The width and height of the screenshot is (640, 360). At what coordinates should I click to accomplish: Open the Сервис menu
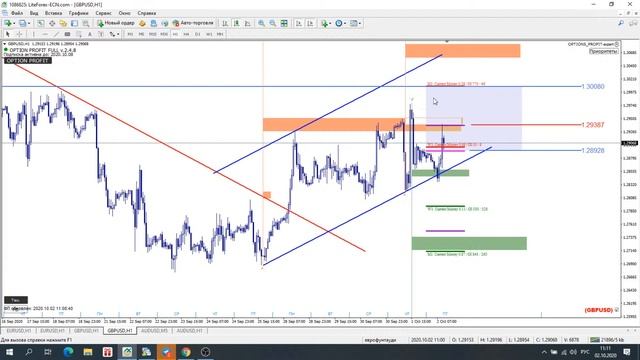point(103,13)
